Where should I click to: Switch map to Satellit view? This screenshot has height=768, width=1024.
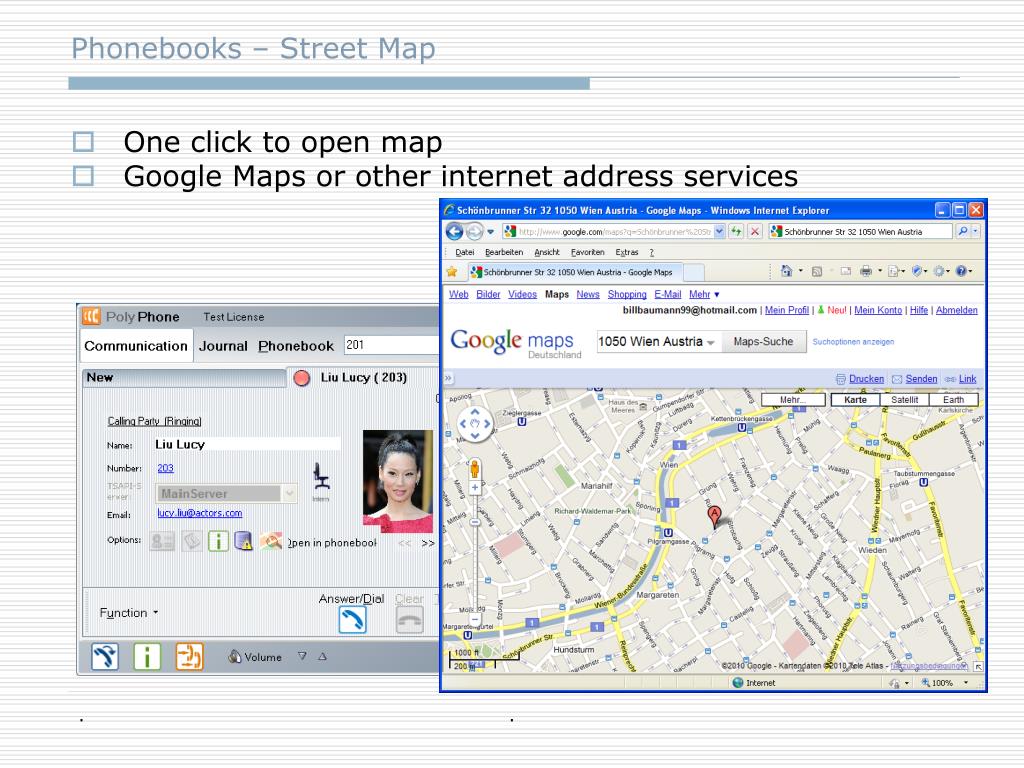tap(904, 400)
